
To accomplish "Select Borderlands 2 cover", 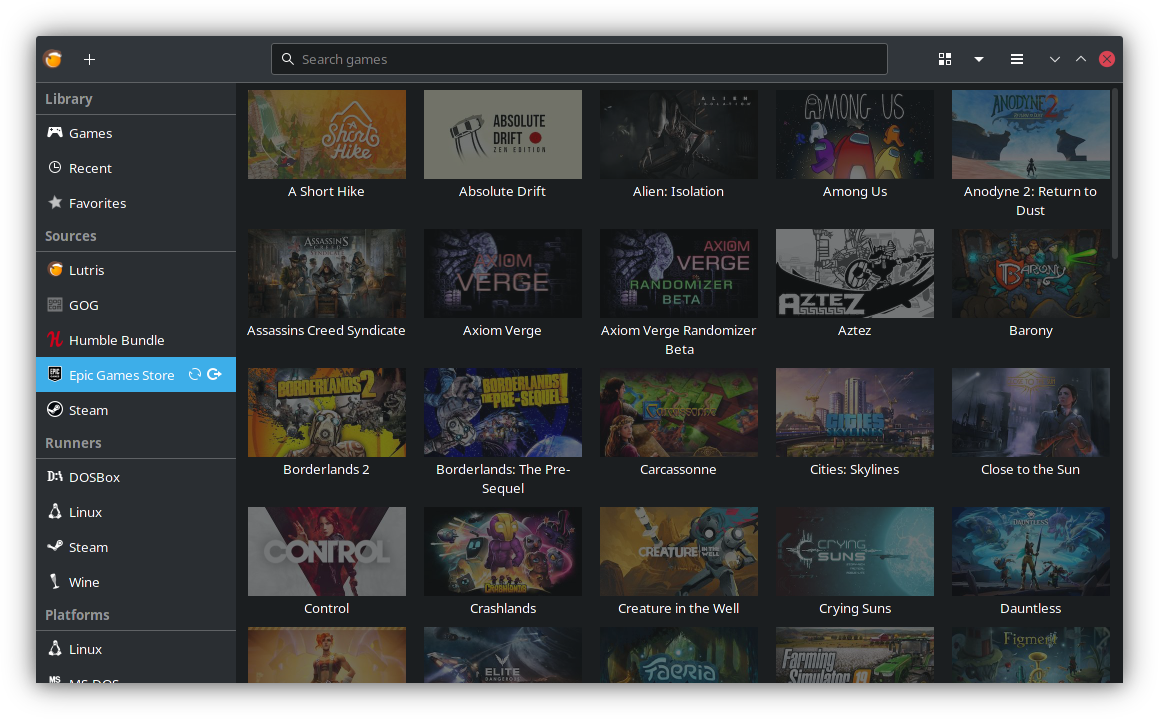I will pos(327,412).
